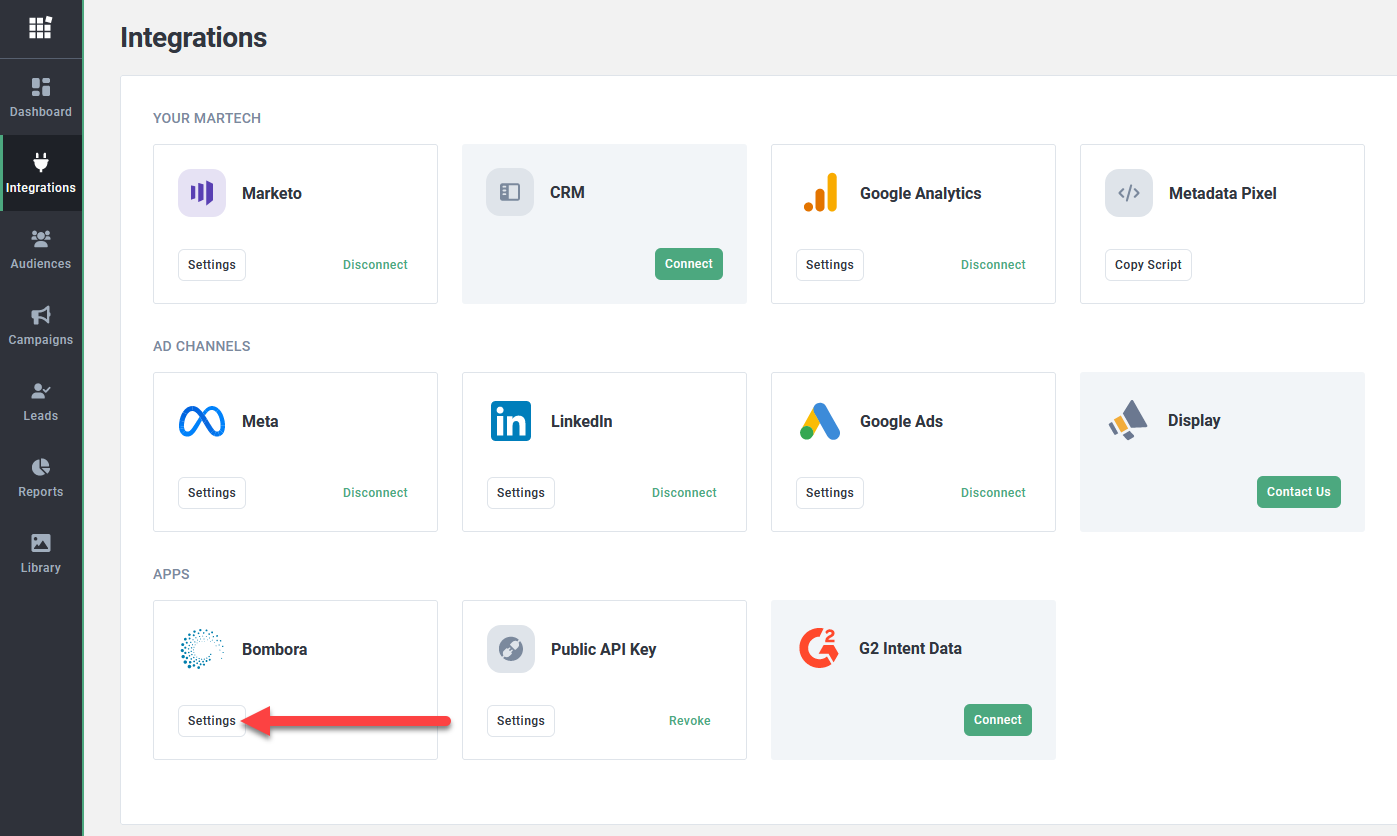The height and width of the screenshot is (836, 1397).
Task: Click the LinkedIn logo icon
Action: tap(511, 421)
